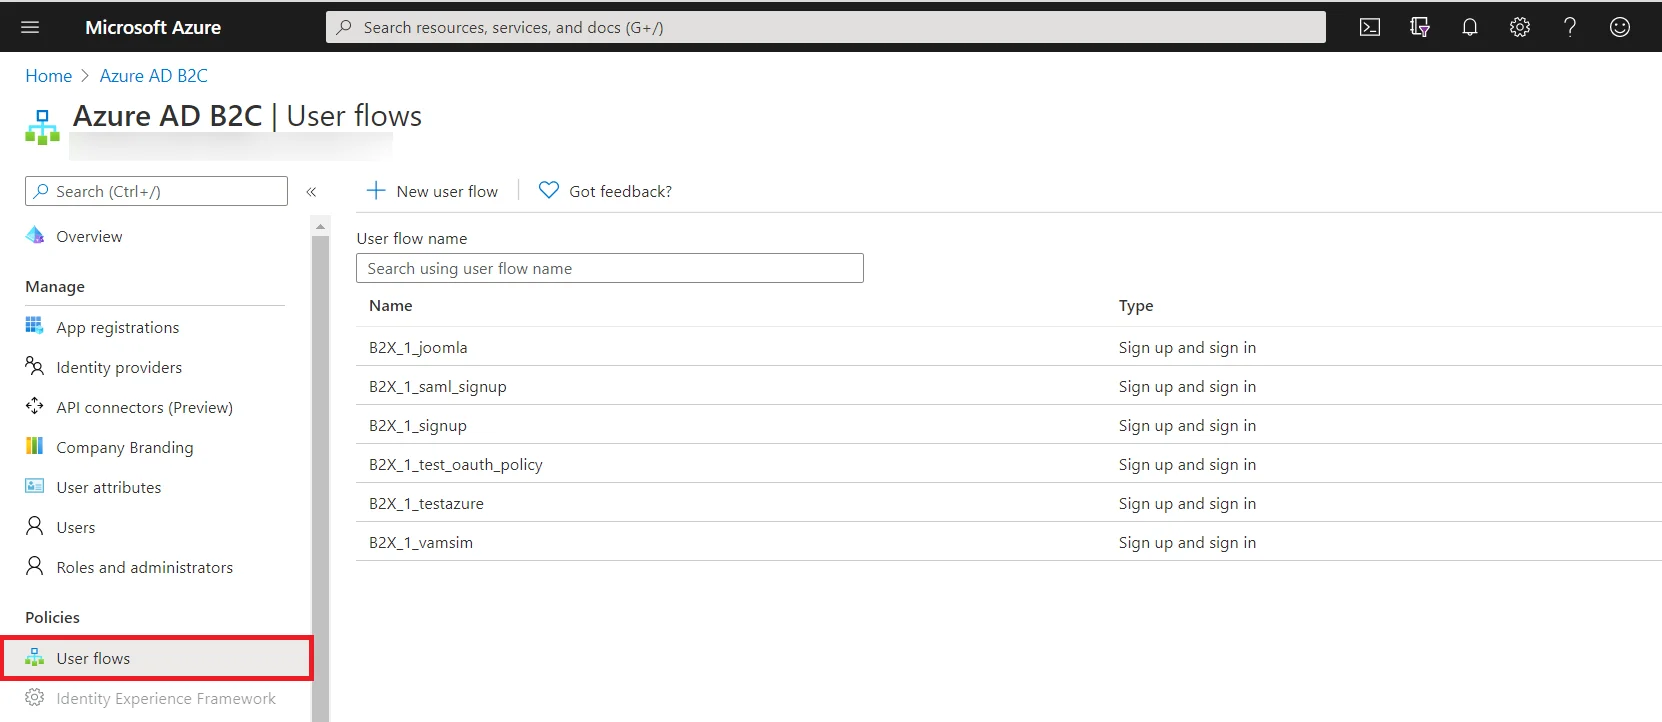Open the help question mark icon

1570,27
